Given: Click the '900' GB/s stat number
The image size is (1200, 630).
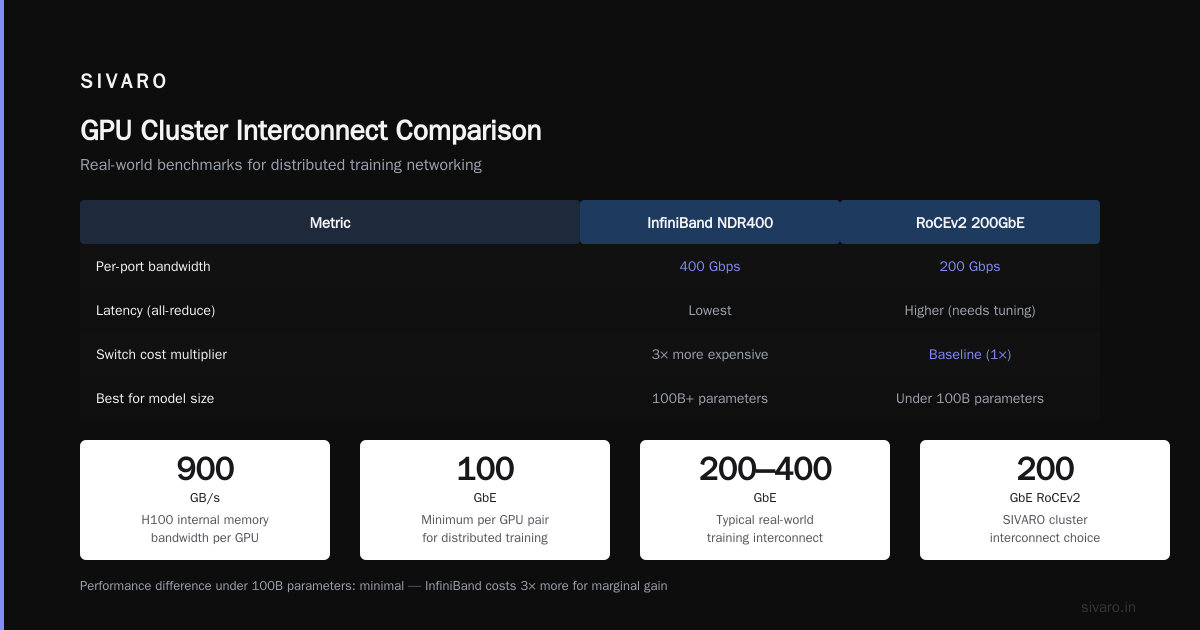Looking at the screenshot, I should click(205, 469).
